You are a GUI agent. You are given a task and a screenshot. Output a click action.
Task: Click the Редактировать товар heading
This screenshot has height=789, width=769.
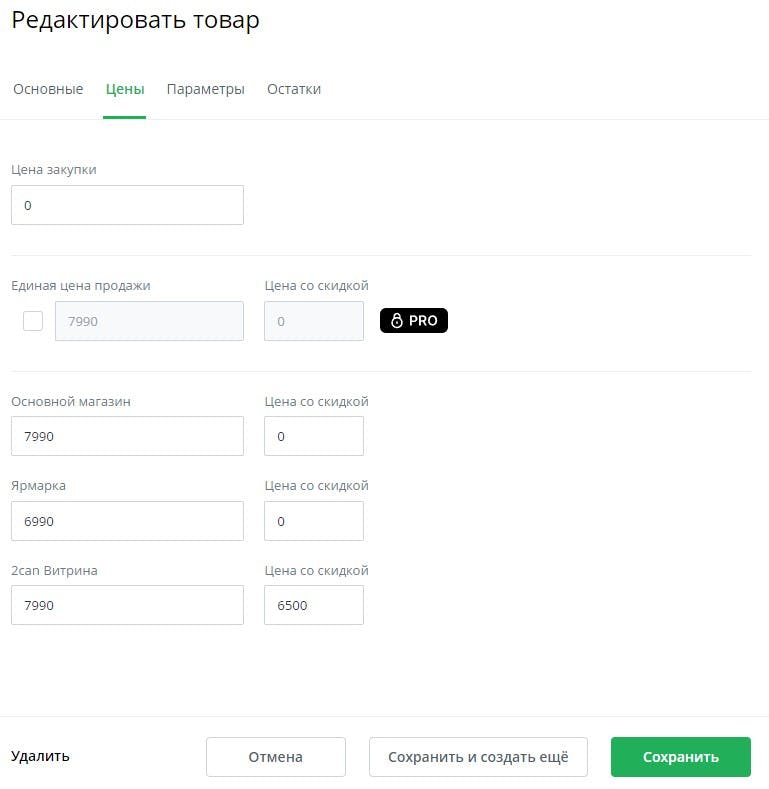135,20
